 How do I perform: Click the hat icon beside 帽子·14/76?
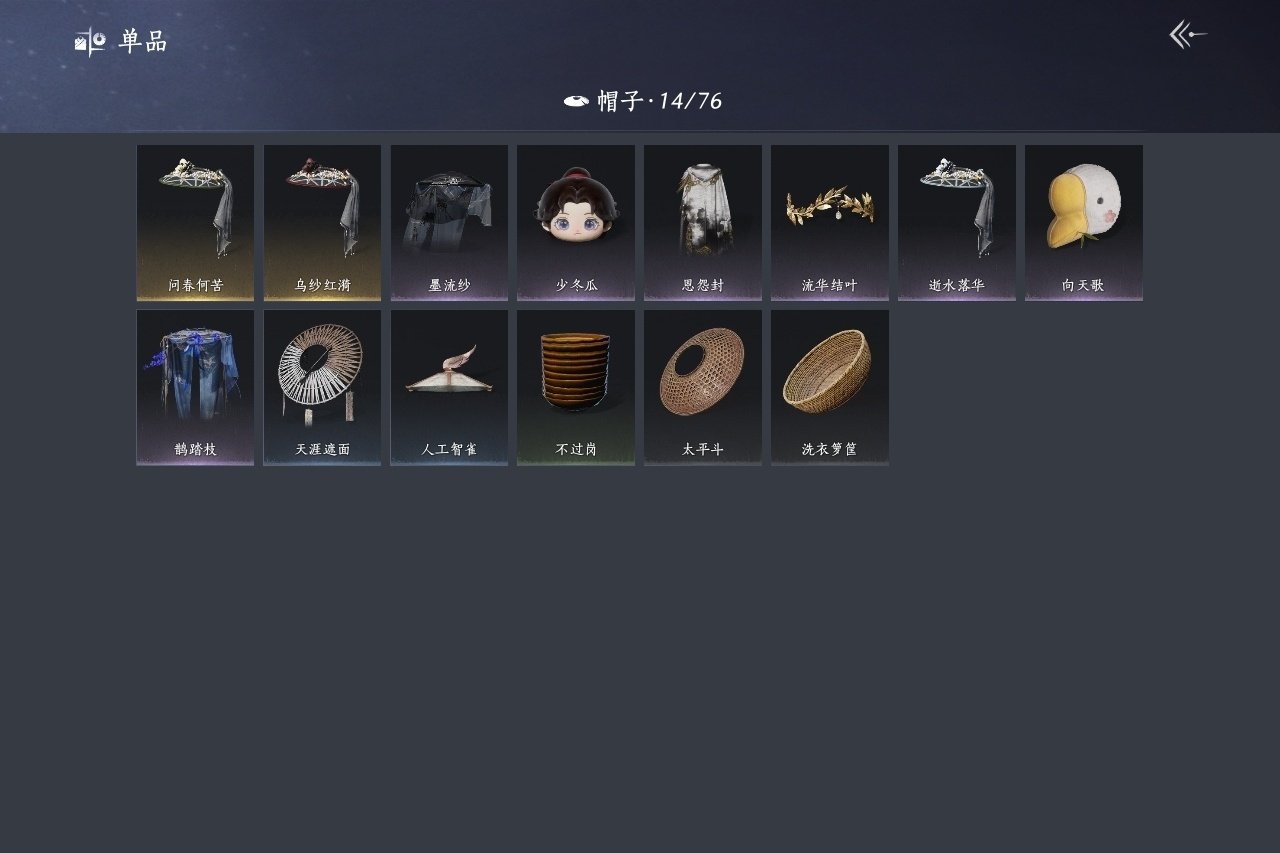576,101
